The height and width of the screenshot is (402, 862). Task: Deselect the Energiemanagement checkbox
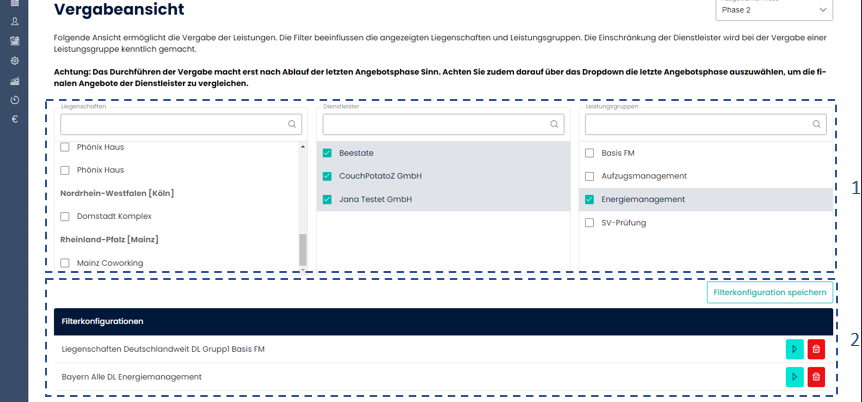click(x=590, y=200)
